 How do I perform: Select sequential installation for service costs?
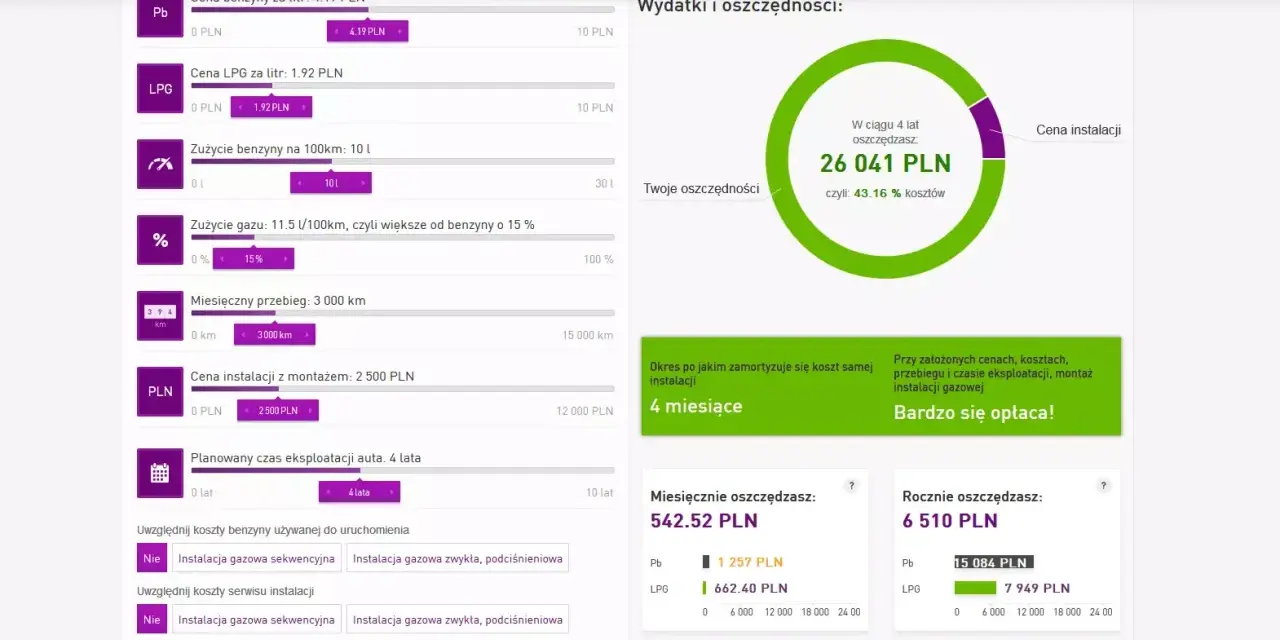click(256, 619)
